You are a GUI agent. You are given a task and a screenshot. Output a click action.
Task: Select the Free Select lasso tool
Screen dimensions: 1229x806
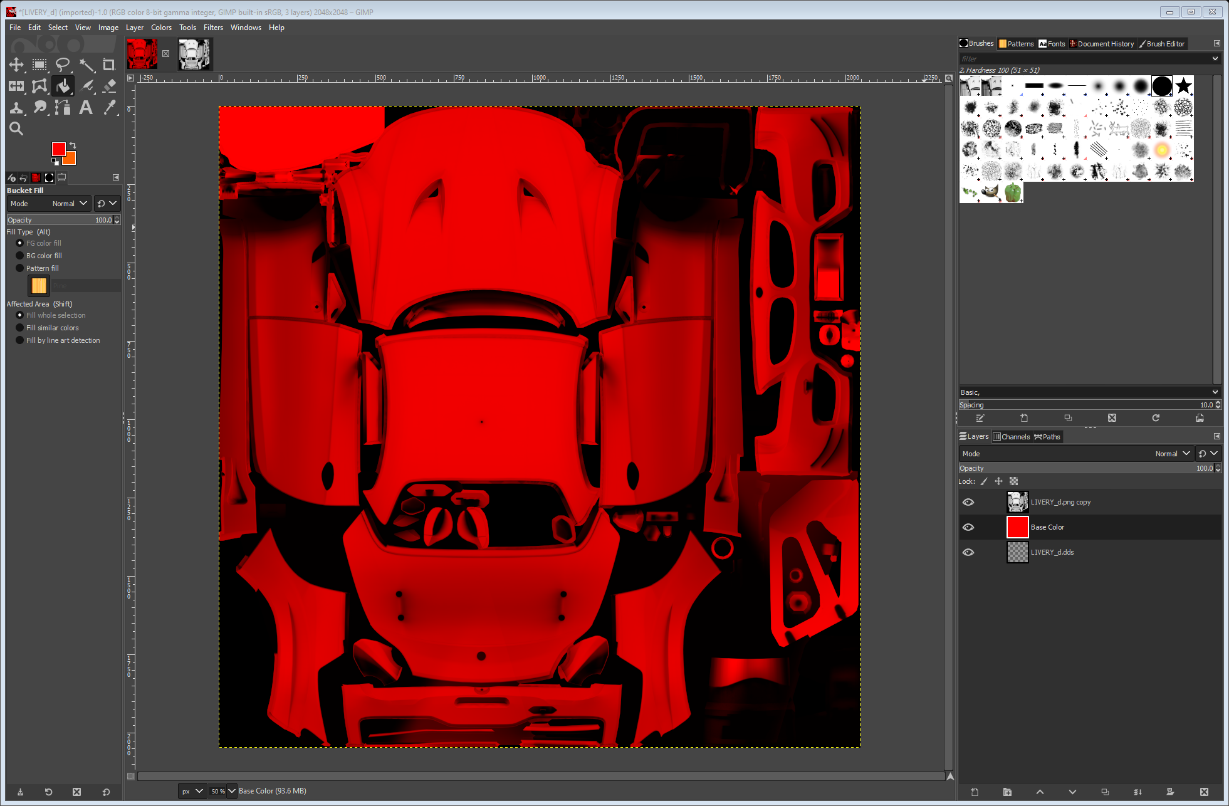coord(63,65)
